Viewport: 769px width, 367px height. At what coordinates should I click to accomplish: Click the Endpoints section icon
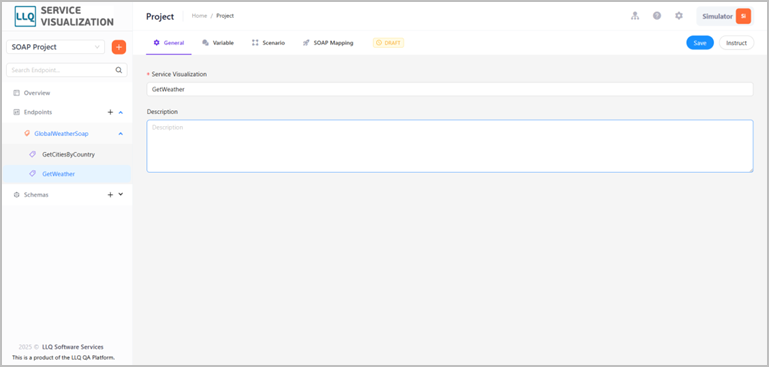point(16,112)
